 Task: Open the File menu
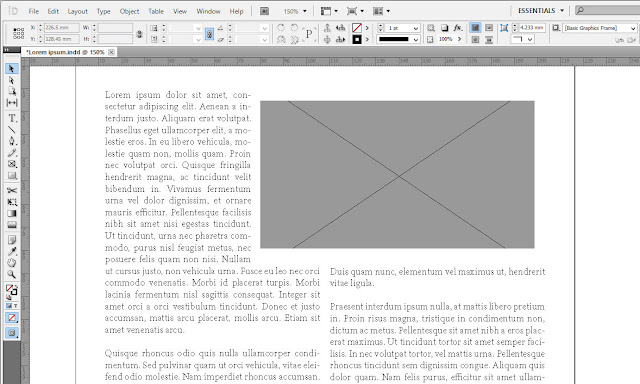tap(33, 11)
